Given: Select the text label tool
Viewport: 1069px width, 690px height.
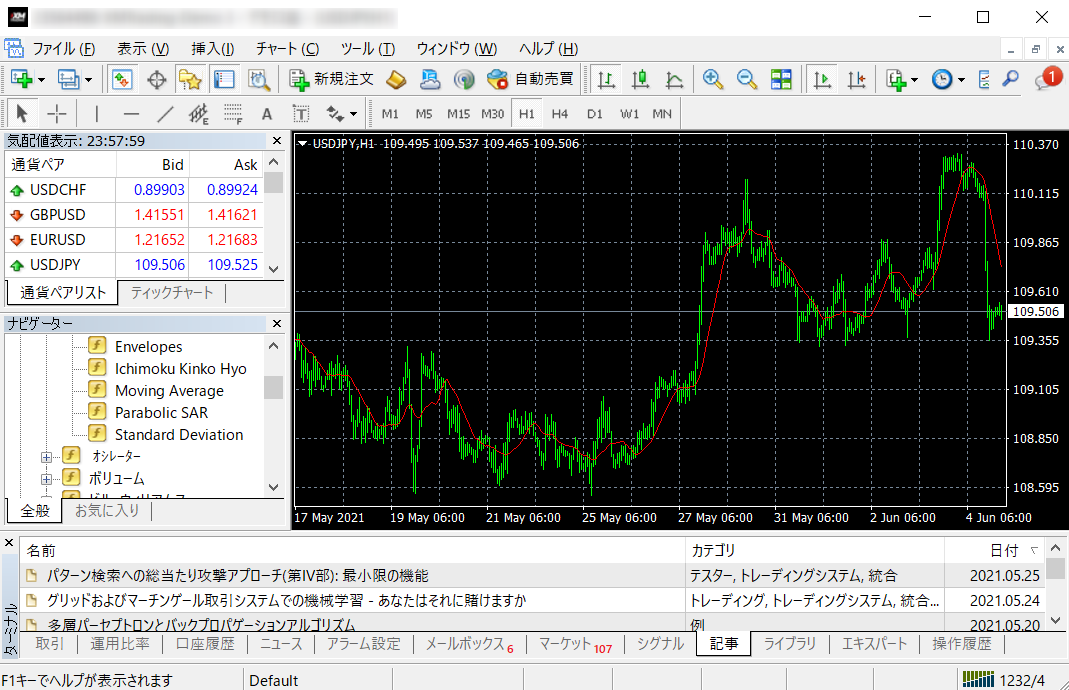Looking at the screenshot, I should [x=301, y=113].
